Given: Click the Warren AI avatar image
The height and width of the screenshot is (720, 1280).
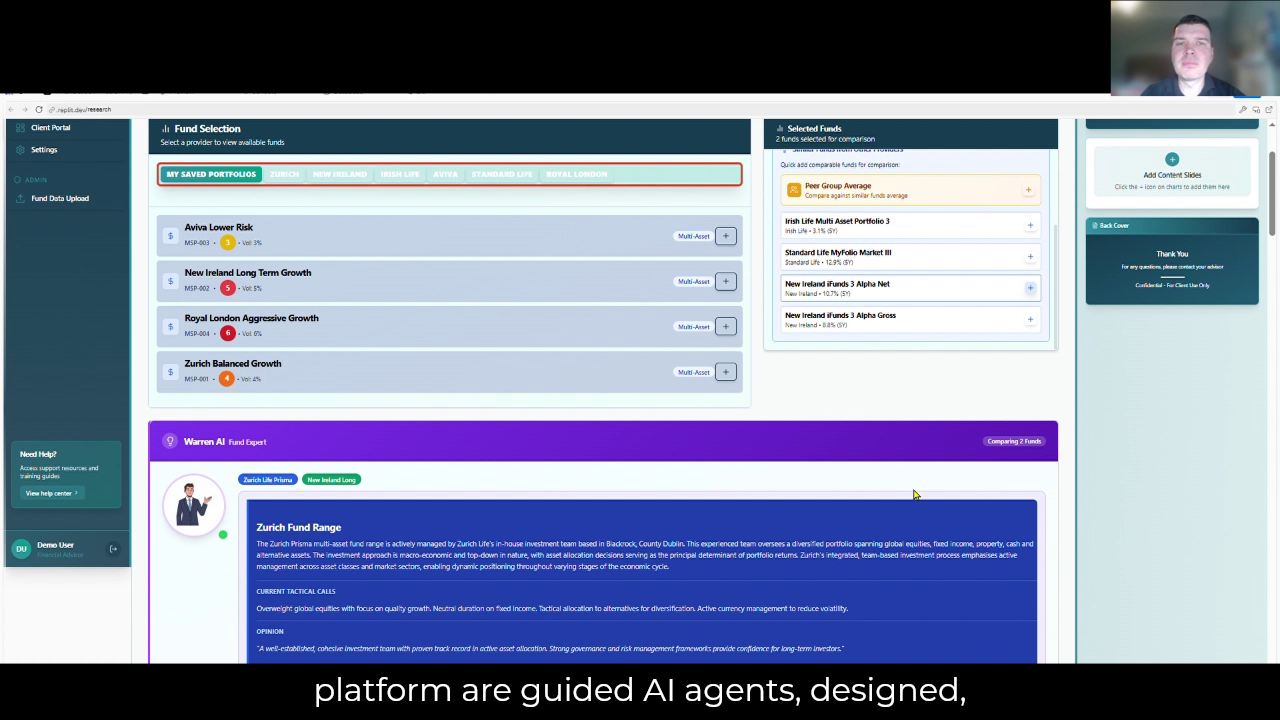Looking at the screenshot, I should click(x=194, y=504).
